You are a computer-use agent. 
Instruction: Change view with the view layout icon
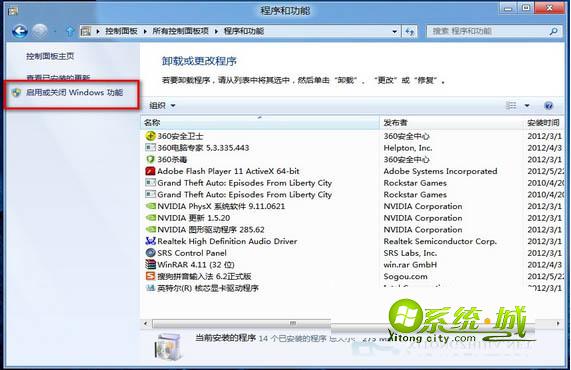coord(511,106)
